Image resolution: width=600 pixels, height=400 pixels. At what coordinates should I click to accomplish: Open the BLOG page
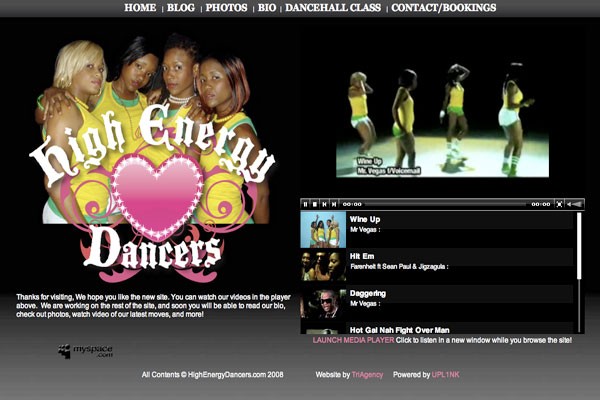coord(181,8)
